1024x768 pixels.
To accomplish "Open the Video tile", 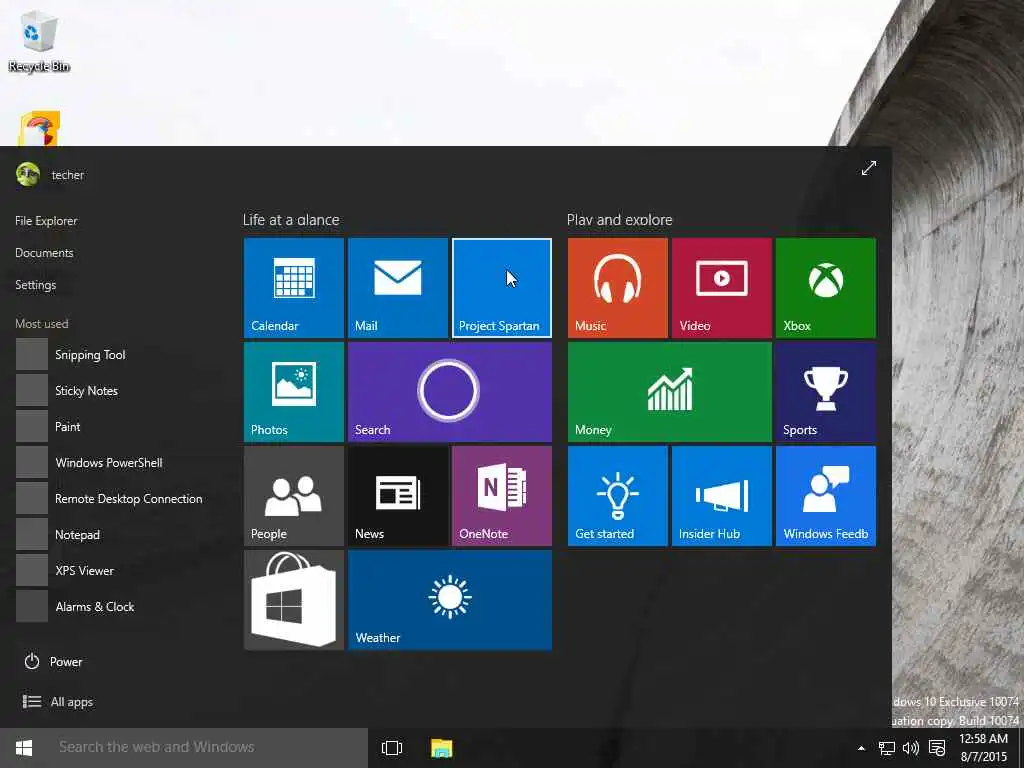I will (x=722, y=288).
